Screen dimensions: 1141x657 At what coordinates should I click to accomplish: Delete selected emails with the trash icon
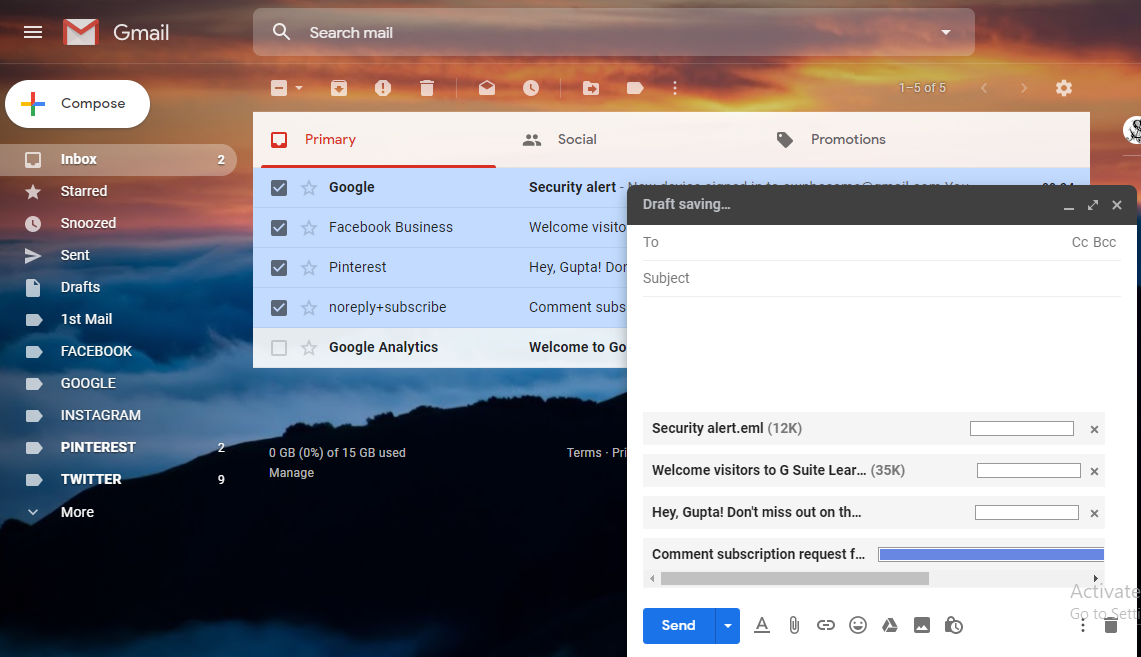click(x=427, y=88)
